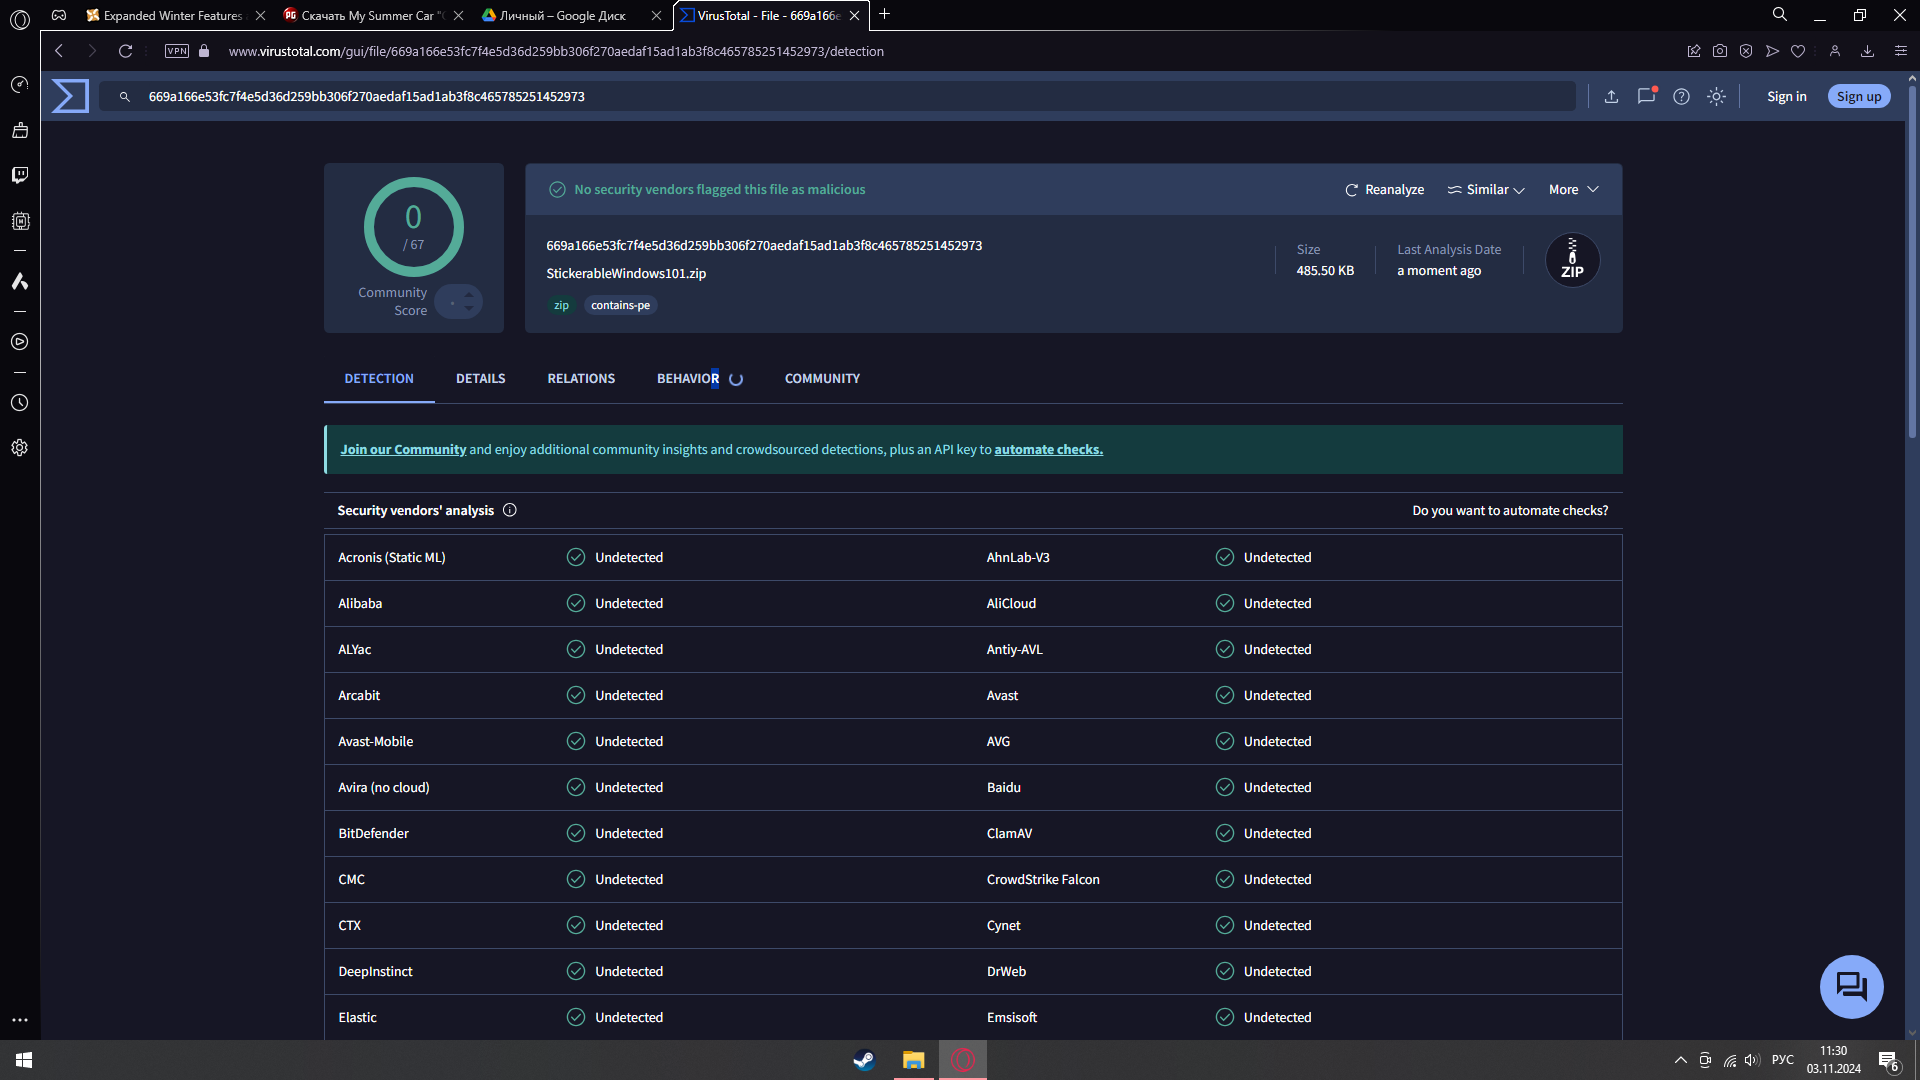Open the CPU chip icon in sidebar

point(20,221)
